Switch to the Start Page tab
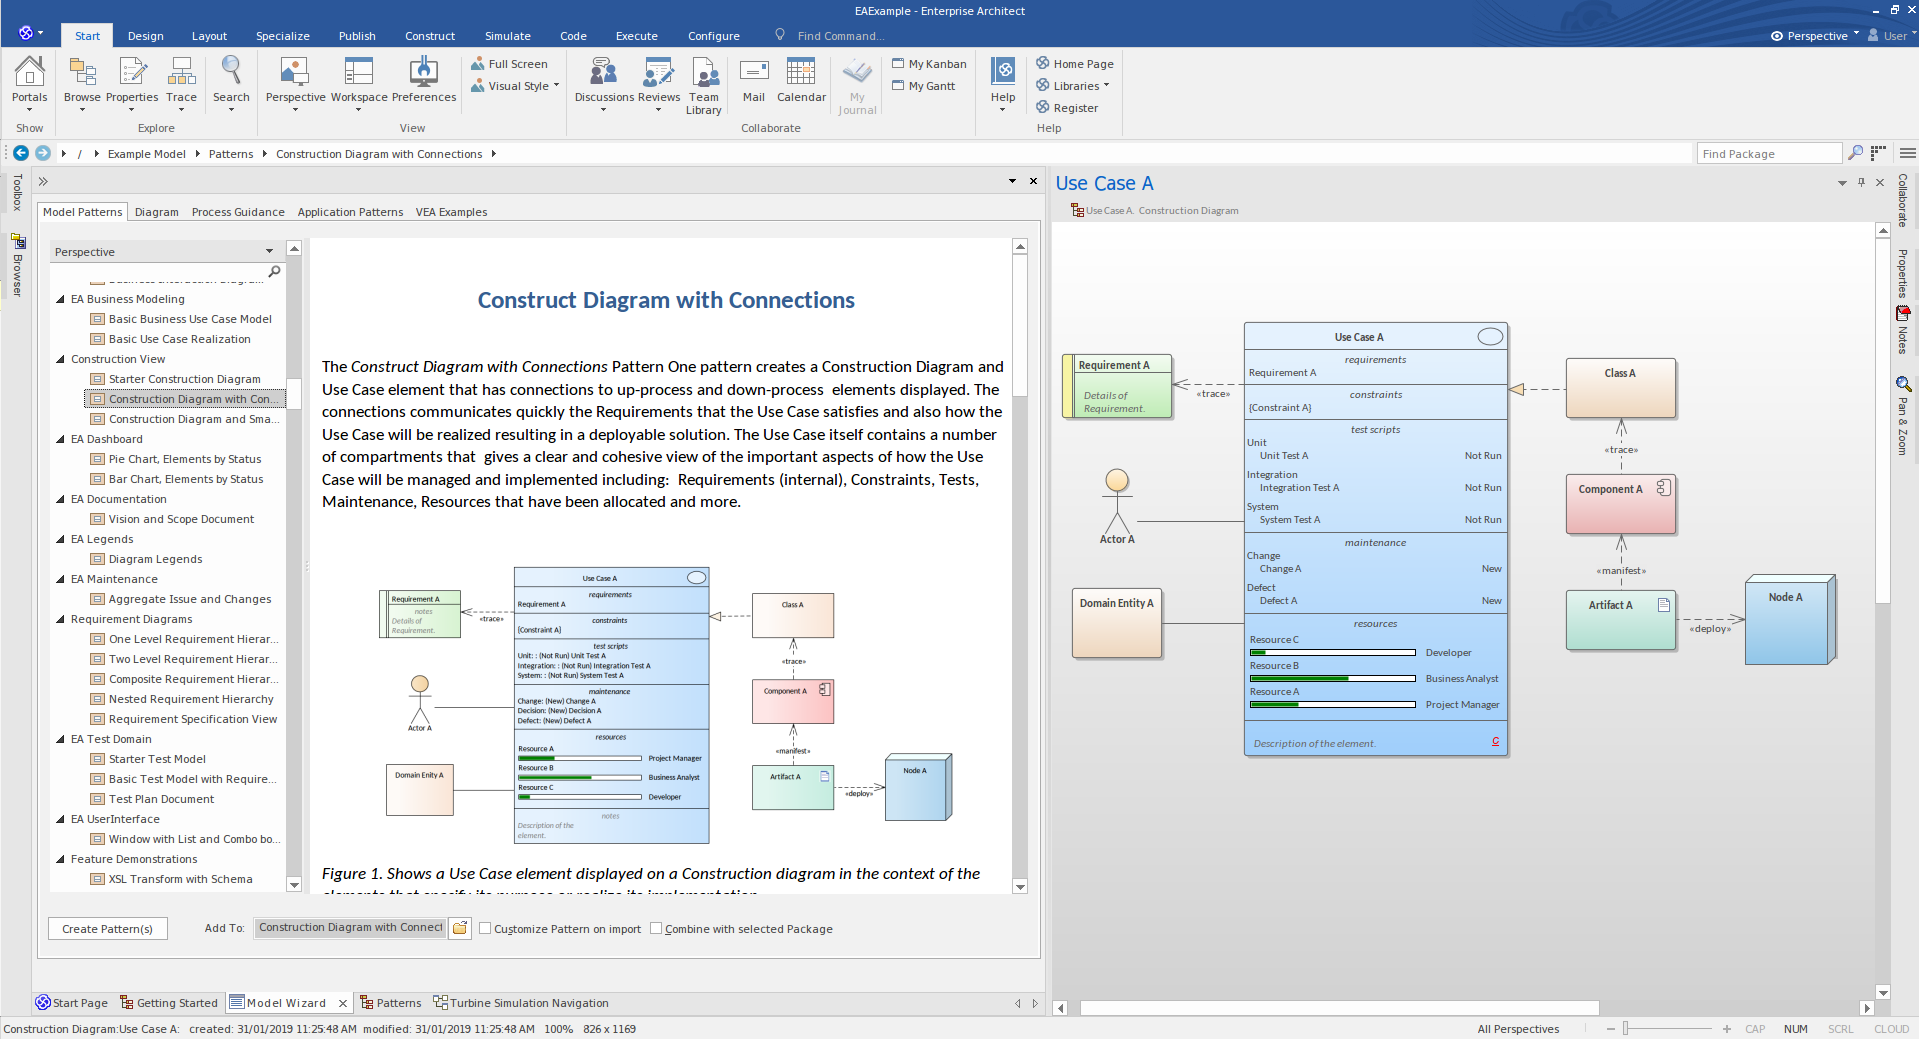This screenshot has height=1039, width=1919. point(72,1003)
